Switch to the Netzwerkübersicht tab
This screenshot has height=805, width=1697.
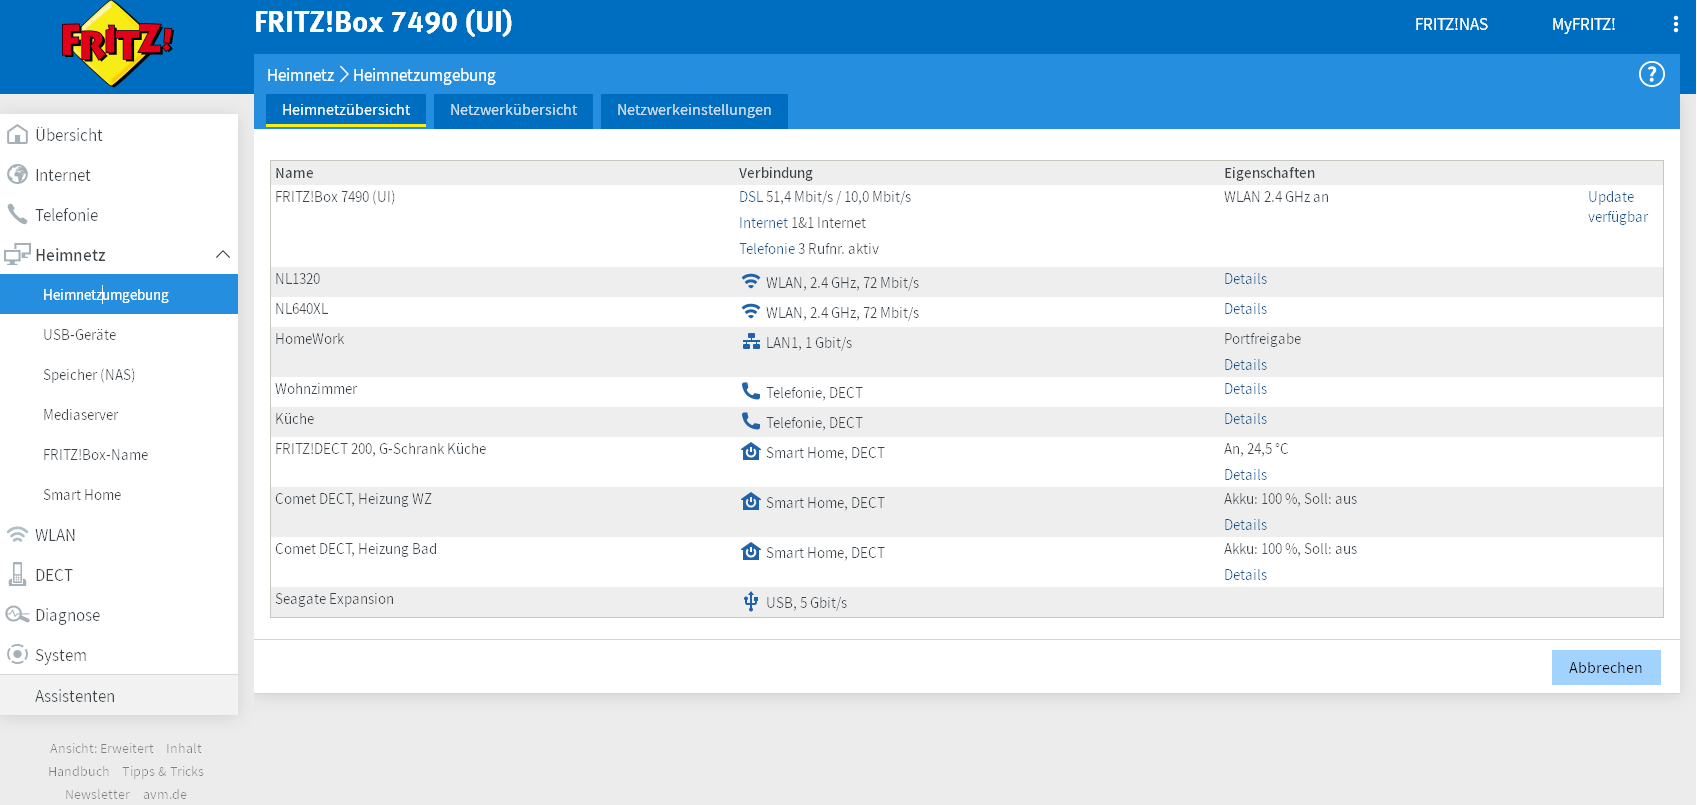[513, 110]
